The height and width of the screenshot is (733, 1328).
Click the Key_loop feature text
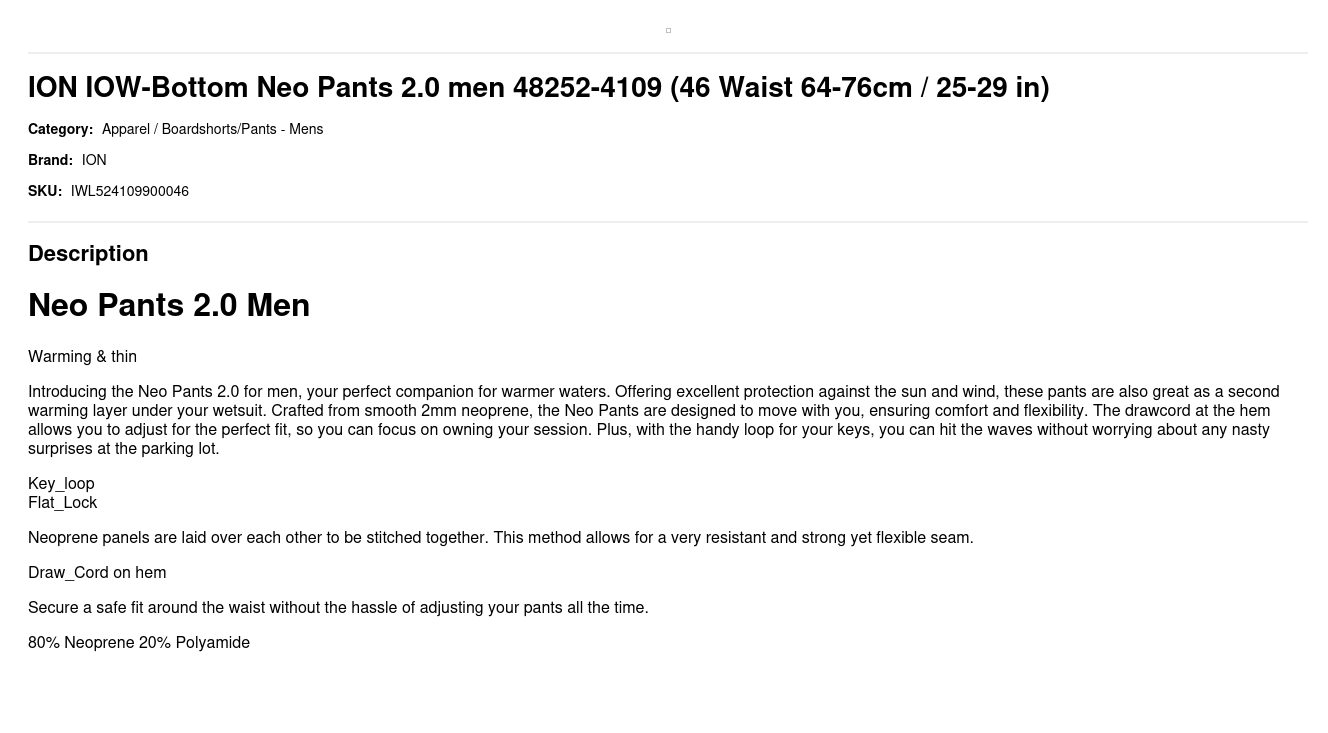(61, 484)
